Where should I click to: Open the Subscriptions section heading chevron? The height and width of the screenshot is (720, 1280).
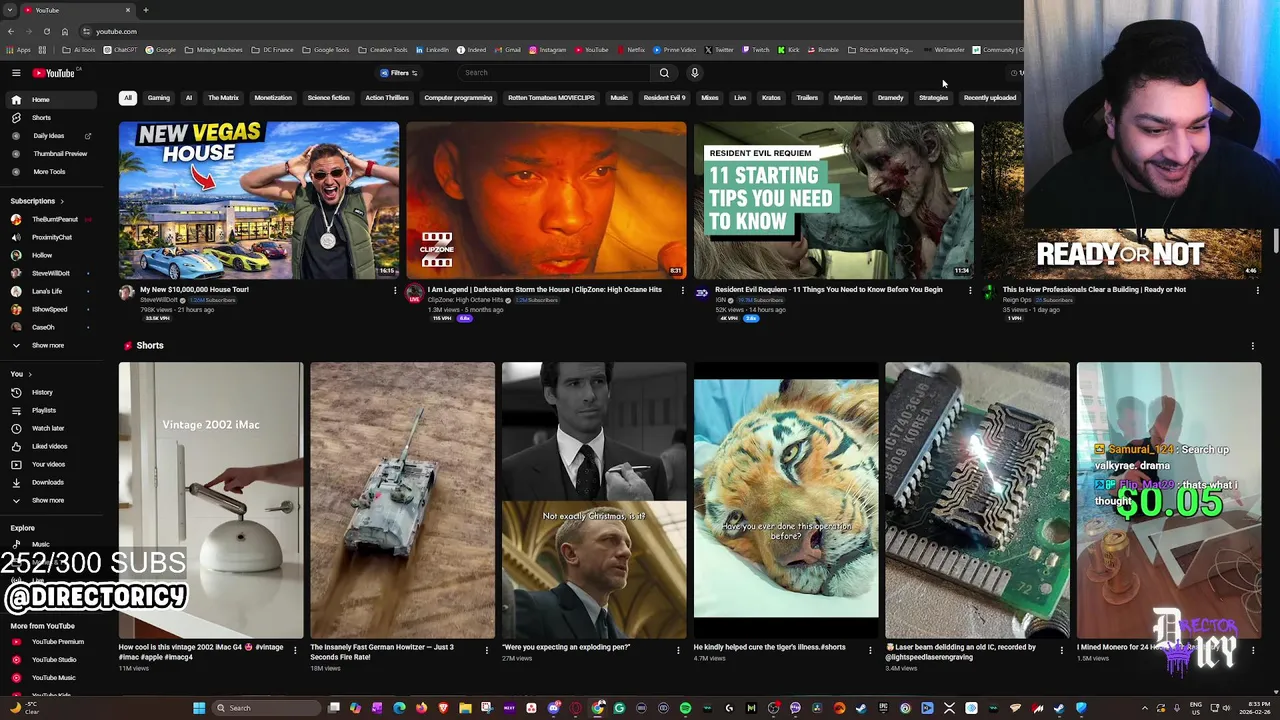[61, 201]
